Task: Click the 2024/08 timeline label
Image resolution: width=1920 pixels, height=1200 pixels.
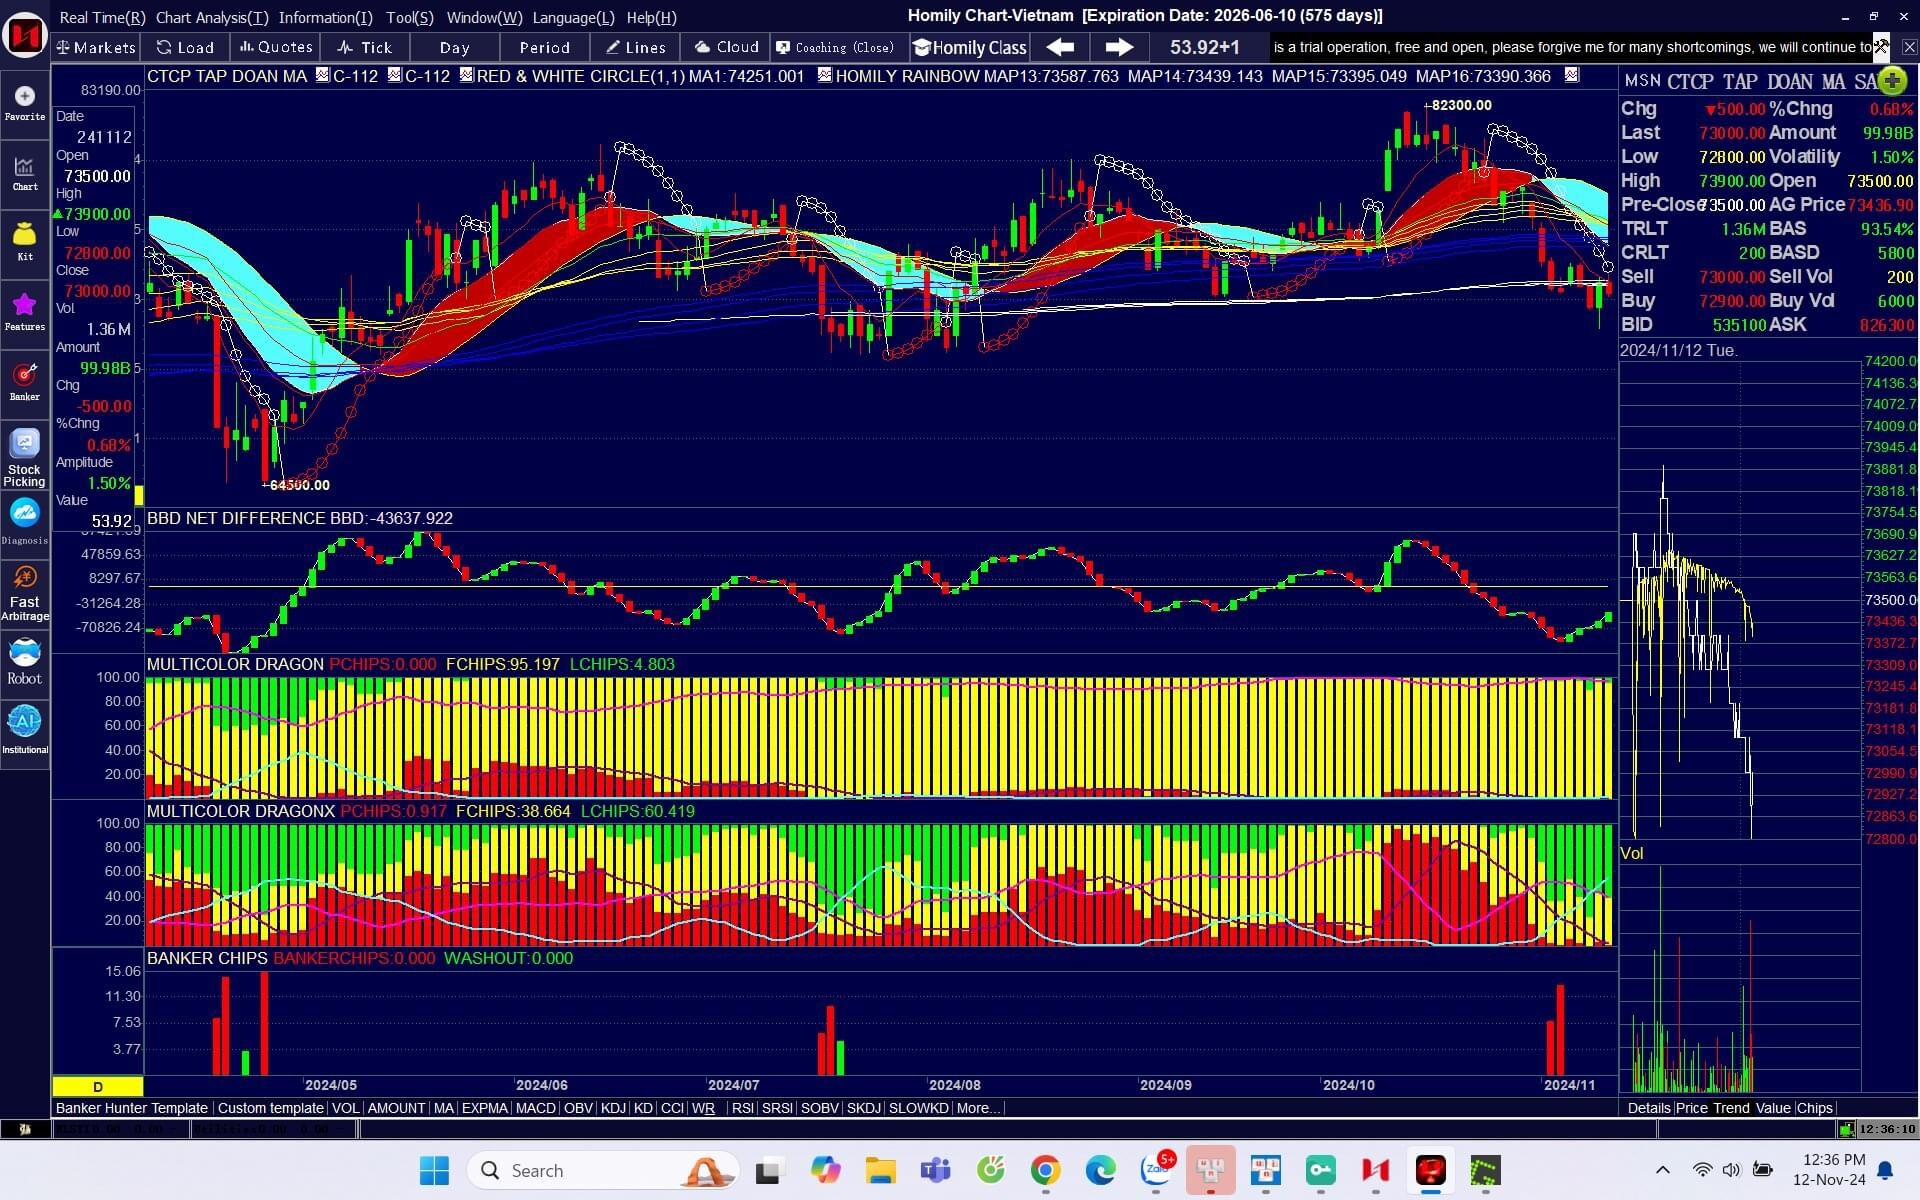Action: pyautogui.click(x=954, y=1085)
